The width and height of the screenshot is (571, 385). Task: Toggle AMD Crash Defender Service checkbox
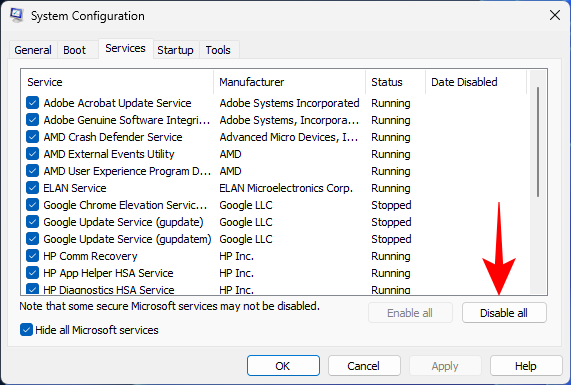coord(32,137)
